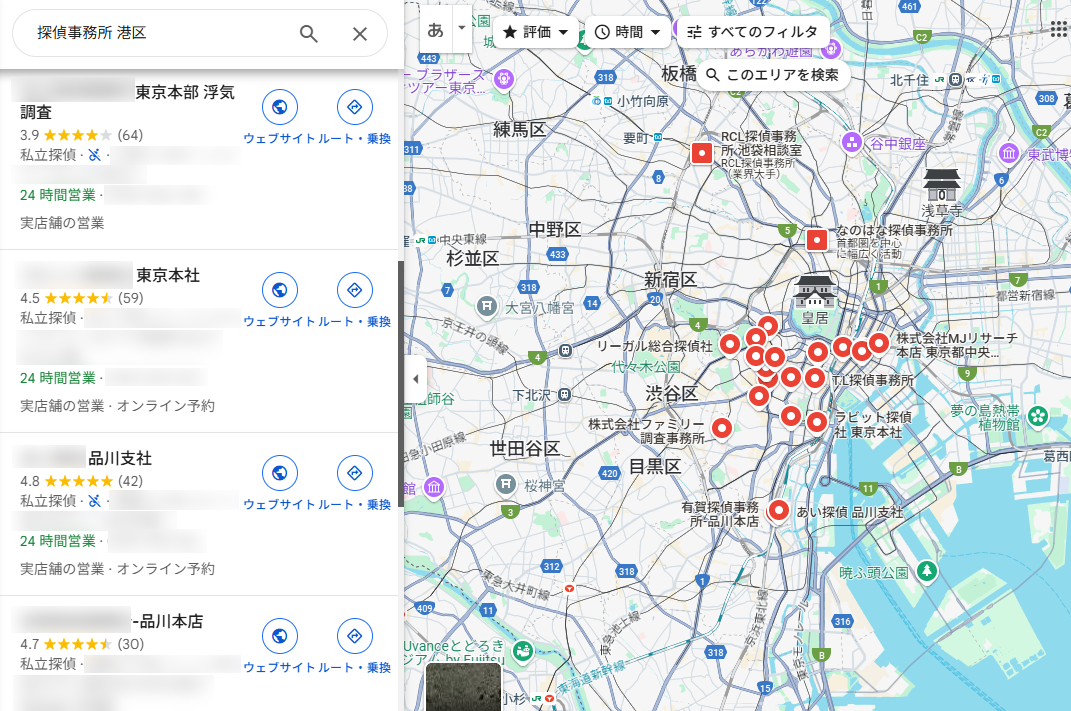
Task: Click the 4.8 rating with 42 reviews
Action: 81,481
